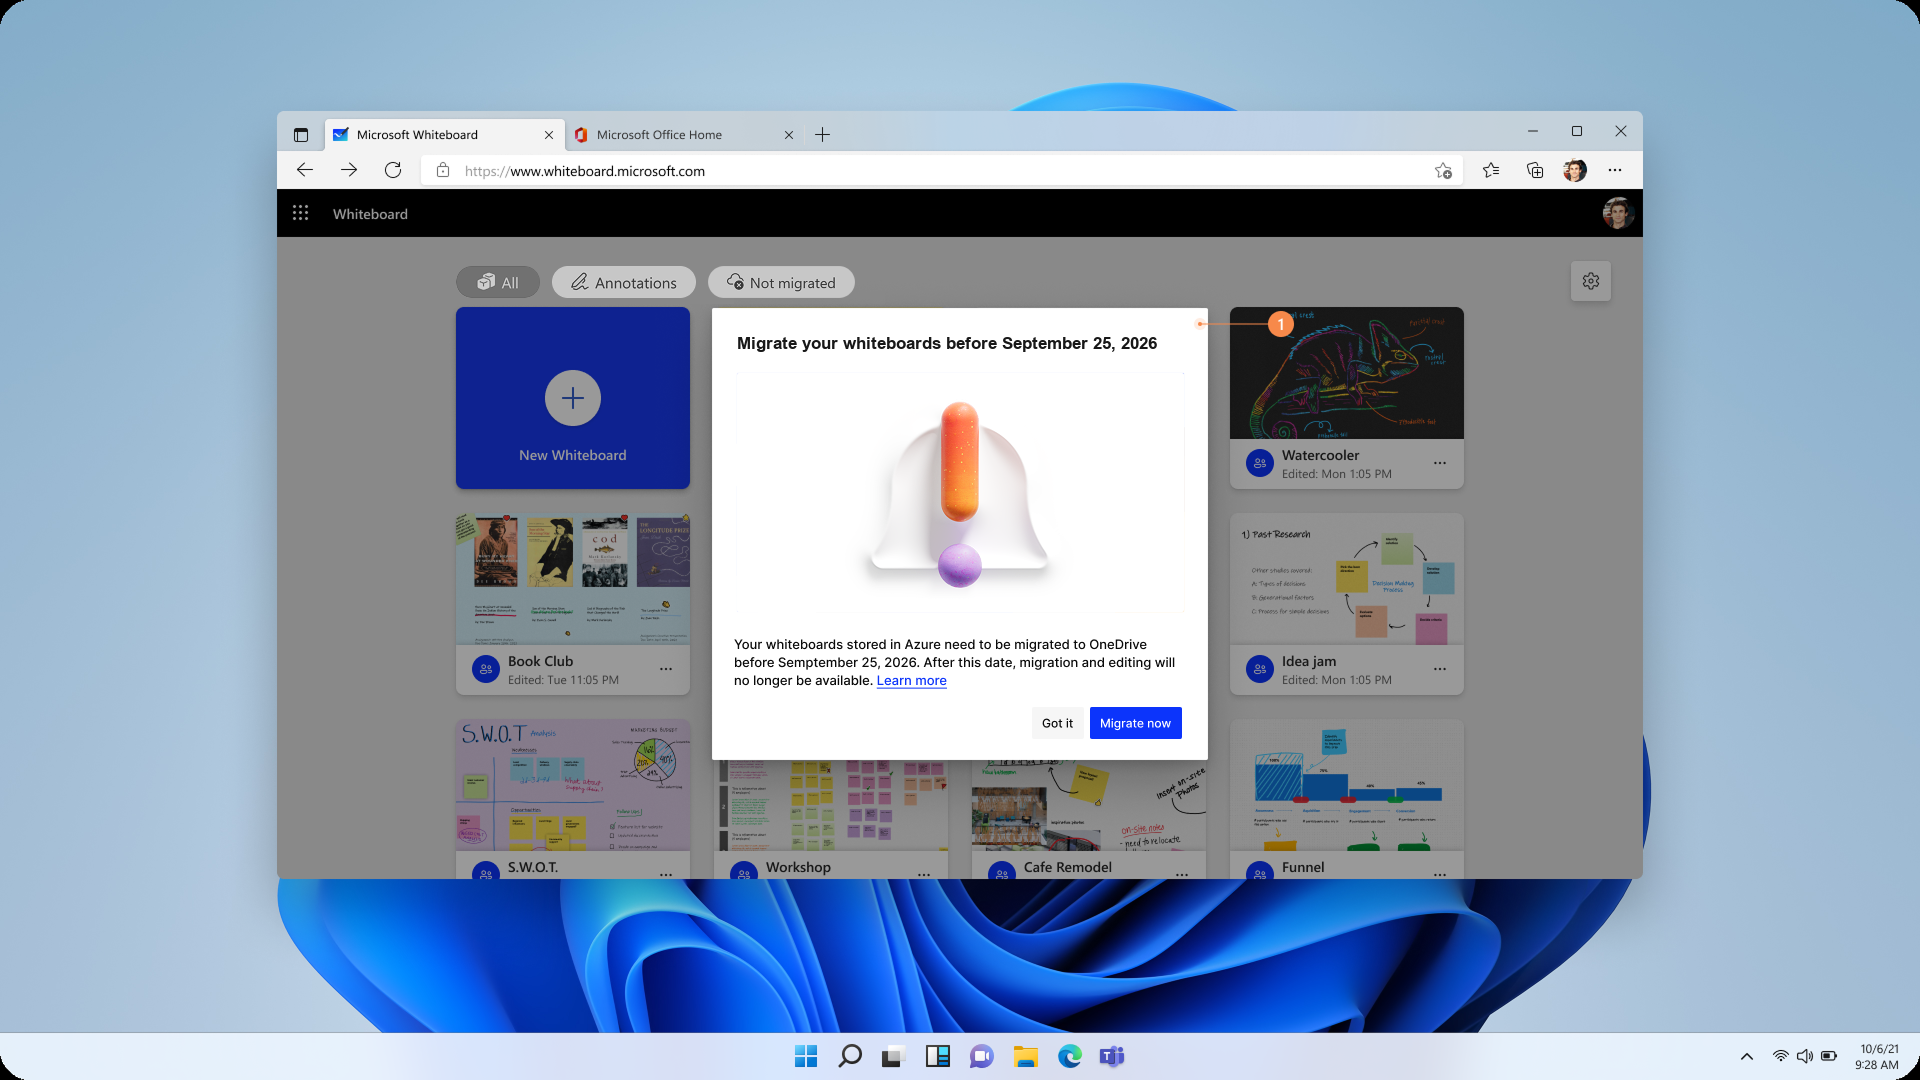
Task: Click the shared icon on Watercooler
Action: (x=1260, y=463)
